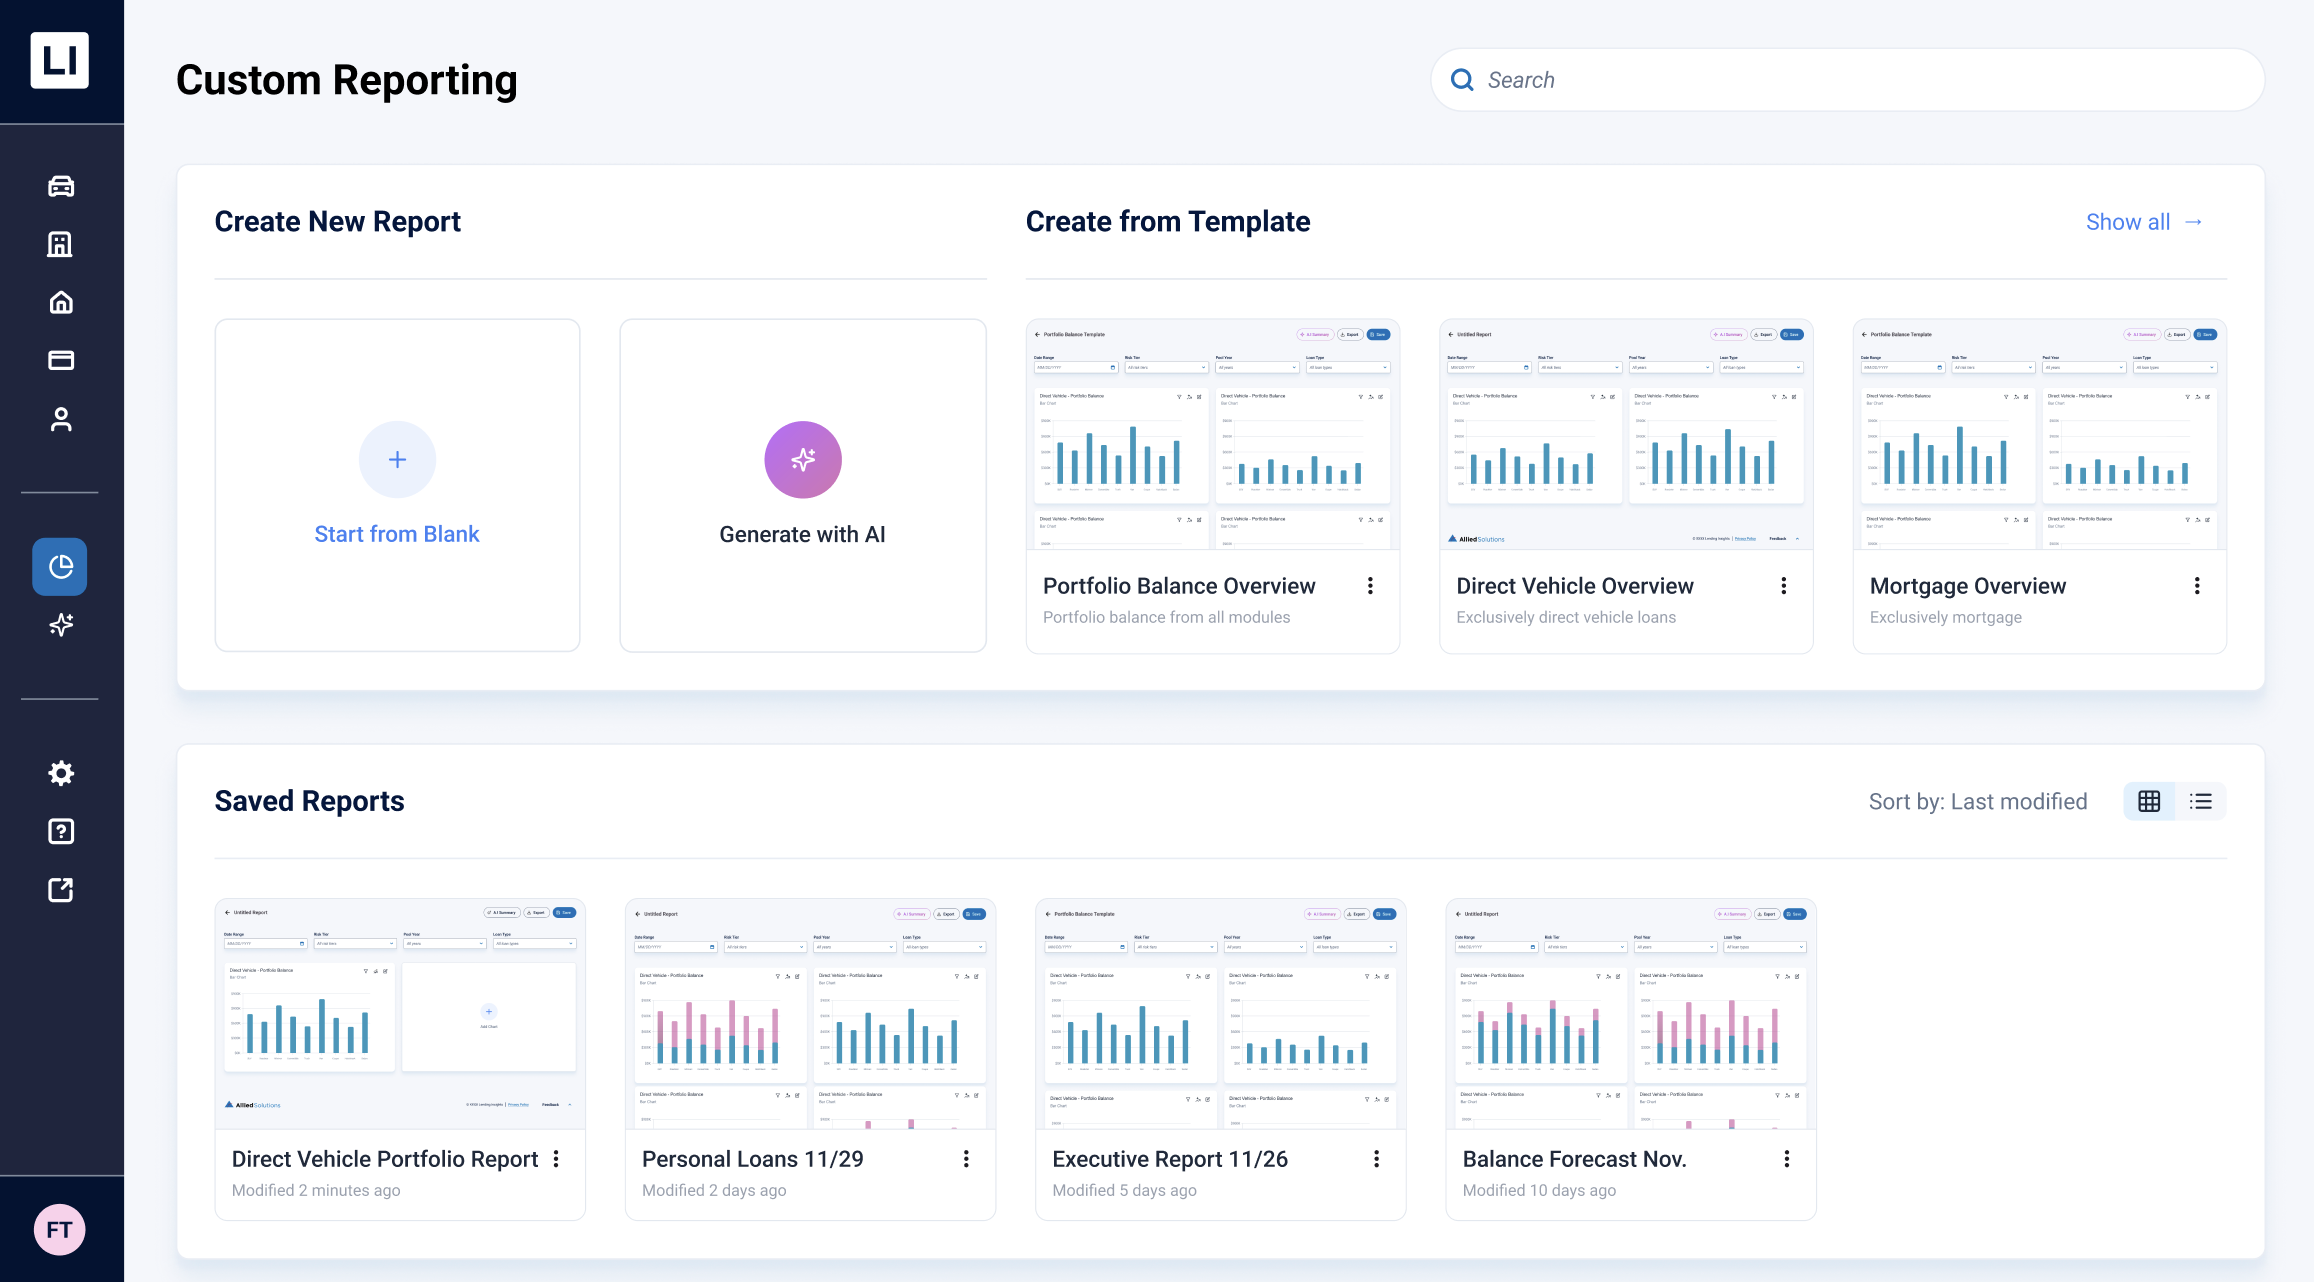Screen dimensions: 2314x1282
Task: Open the Portfolio Balance Overview template thumbnail
Action: [x=1213, y=435]
